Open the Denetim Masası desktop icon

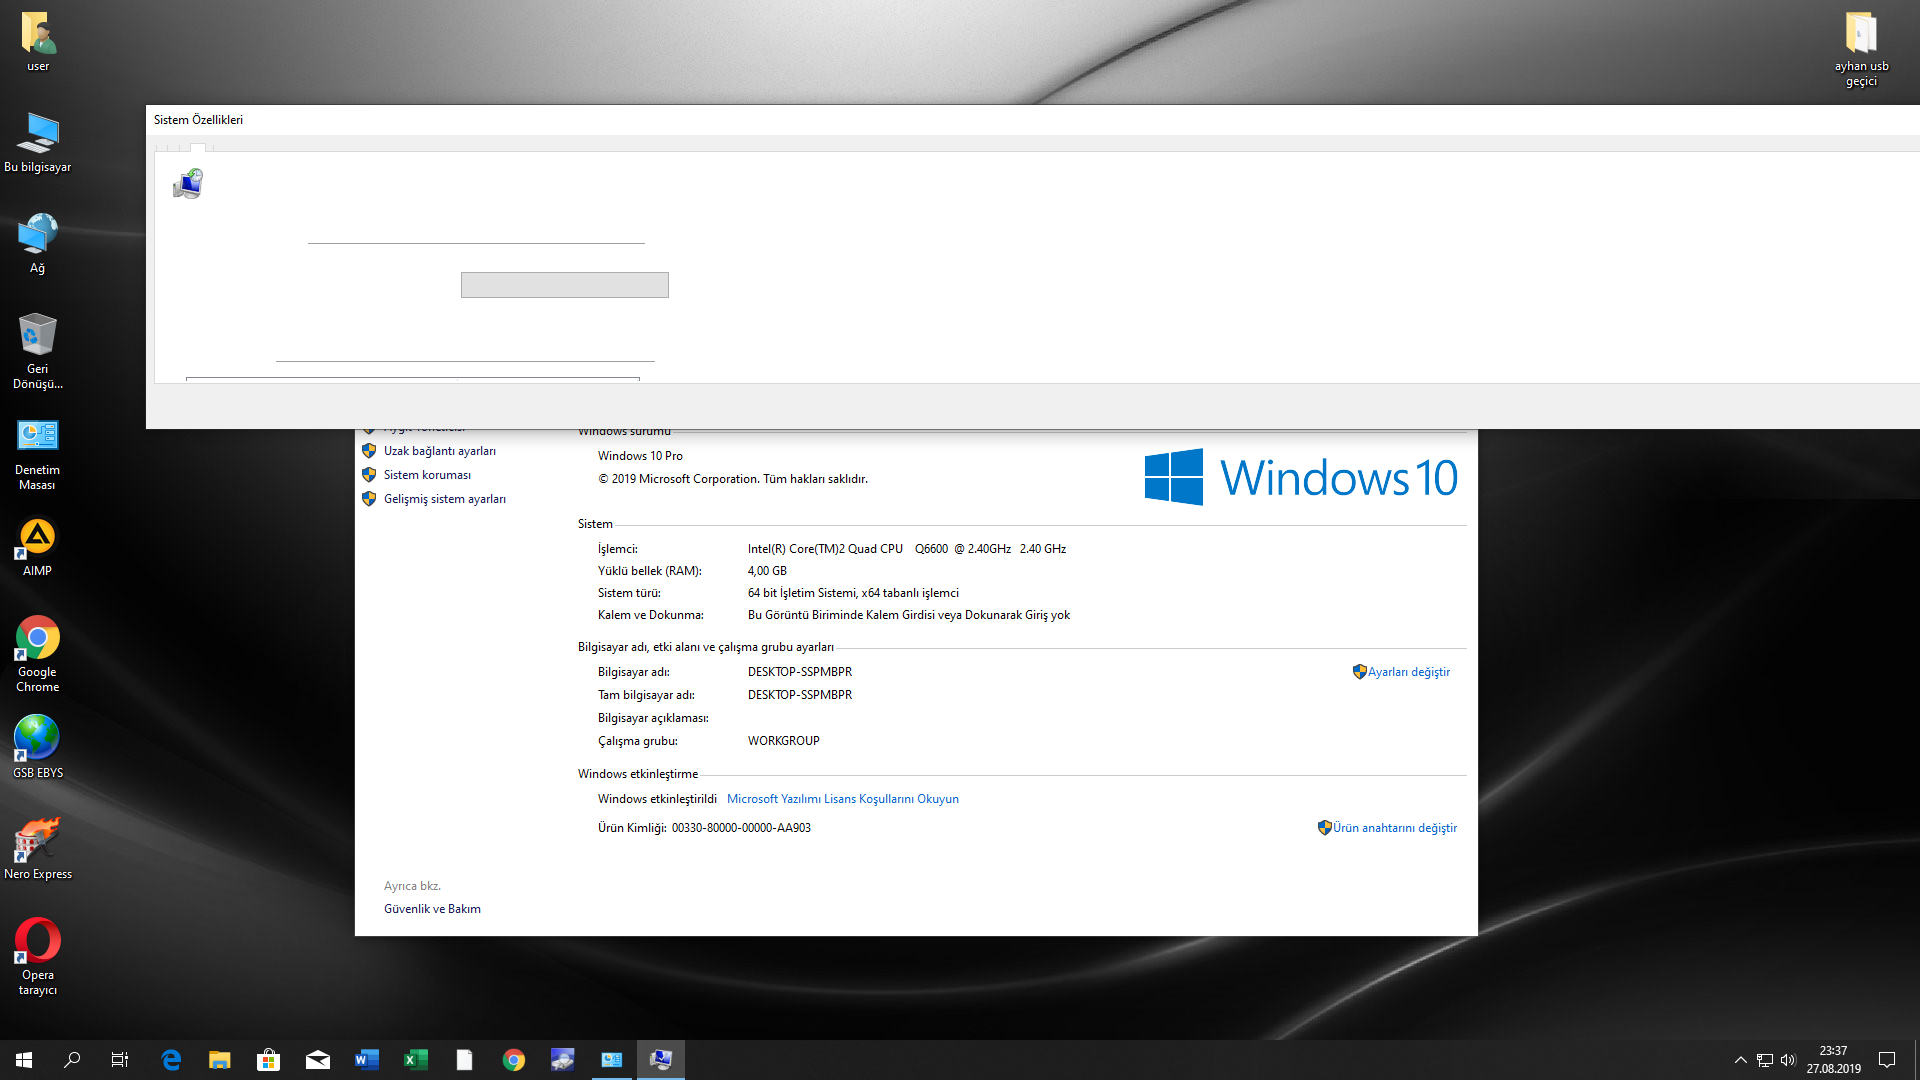(38, 436)
